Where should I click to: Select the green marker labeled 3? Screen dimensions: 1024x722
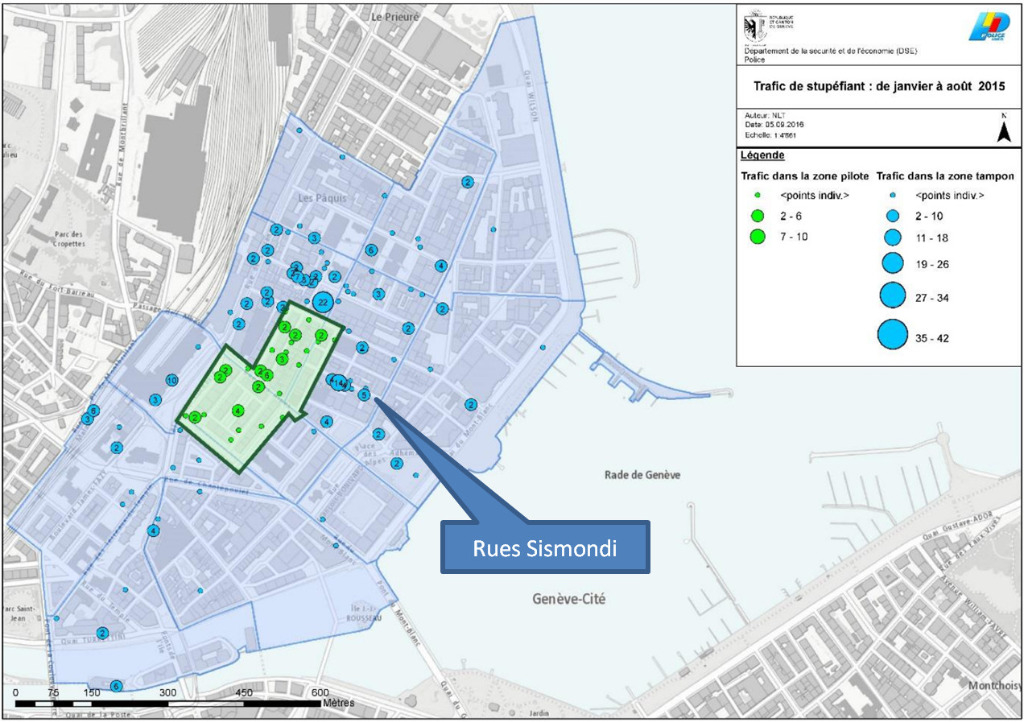click(283, 358)
